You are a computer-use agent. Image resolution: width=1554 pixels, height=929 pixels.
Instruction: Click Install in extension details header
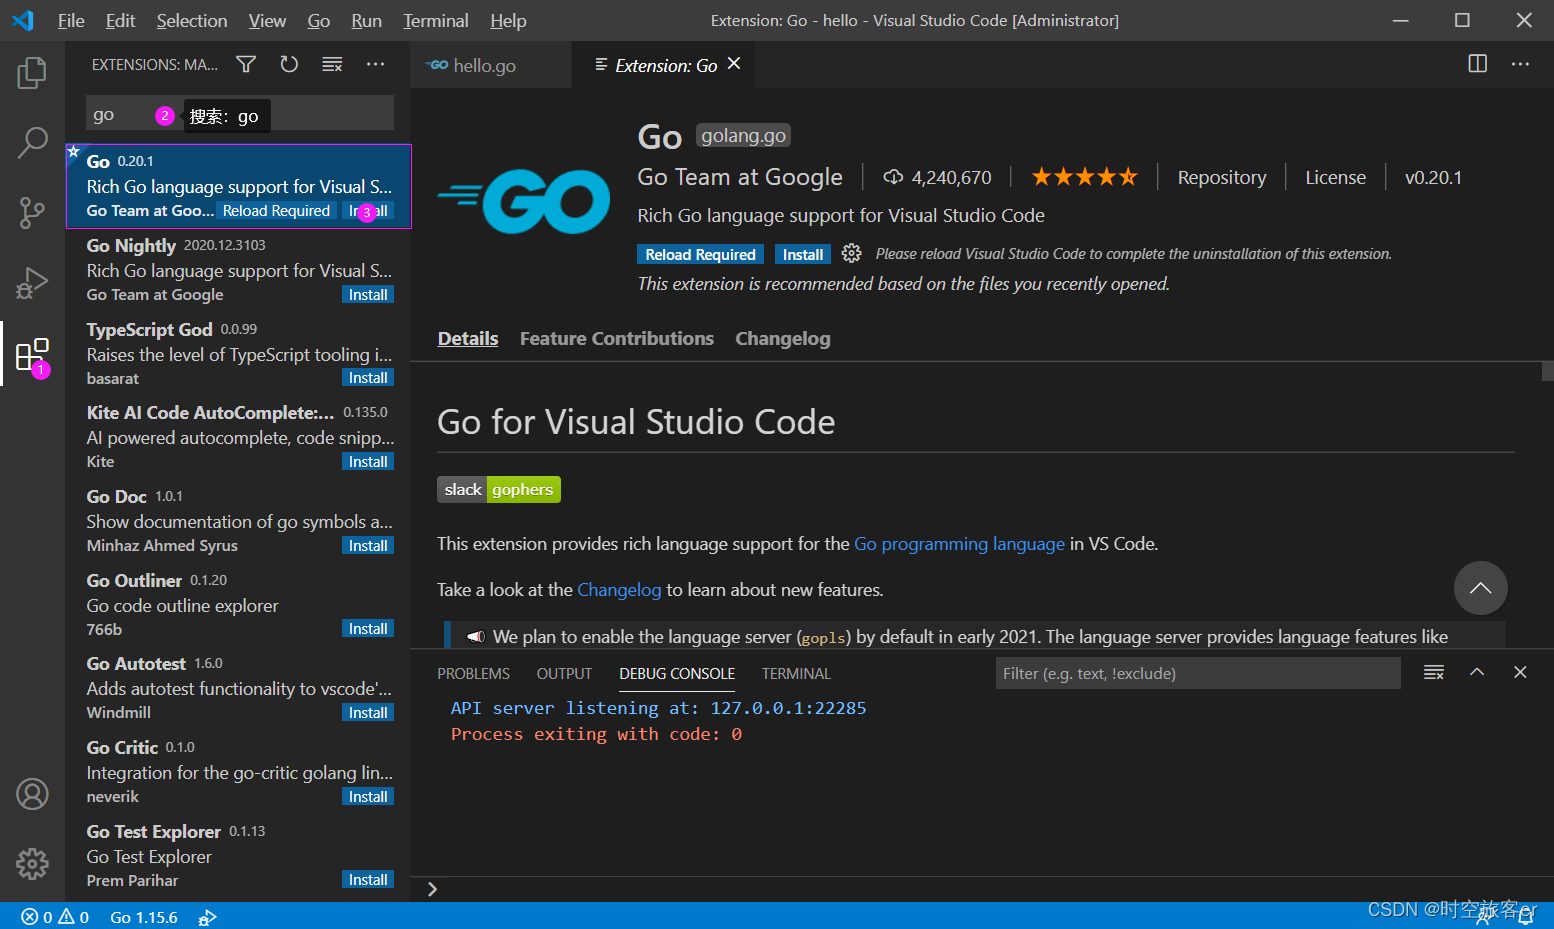click(x=803, y=254)
